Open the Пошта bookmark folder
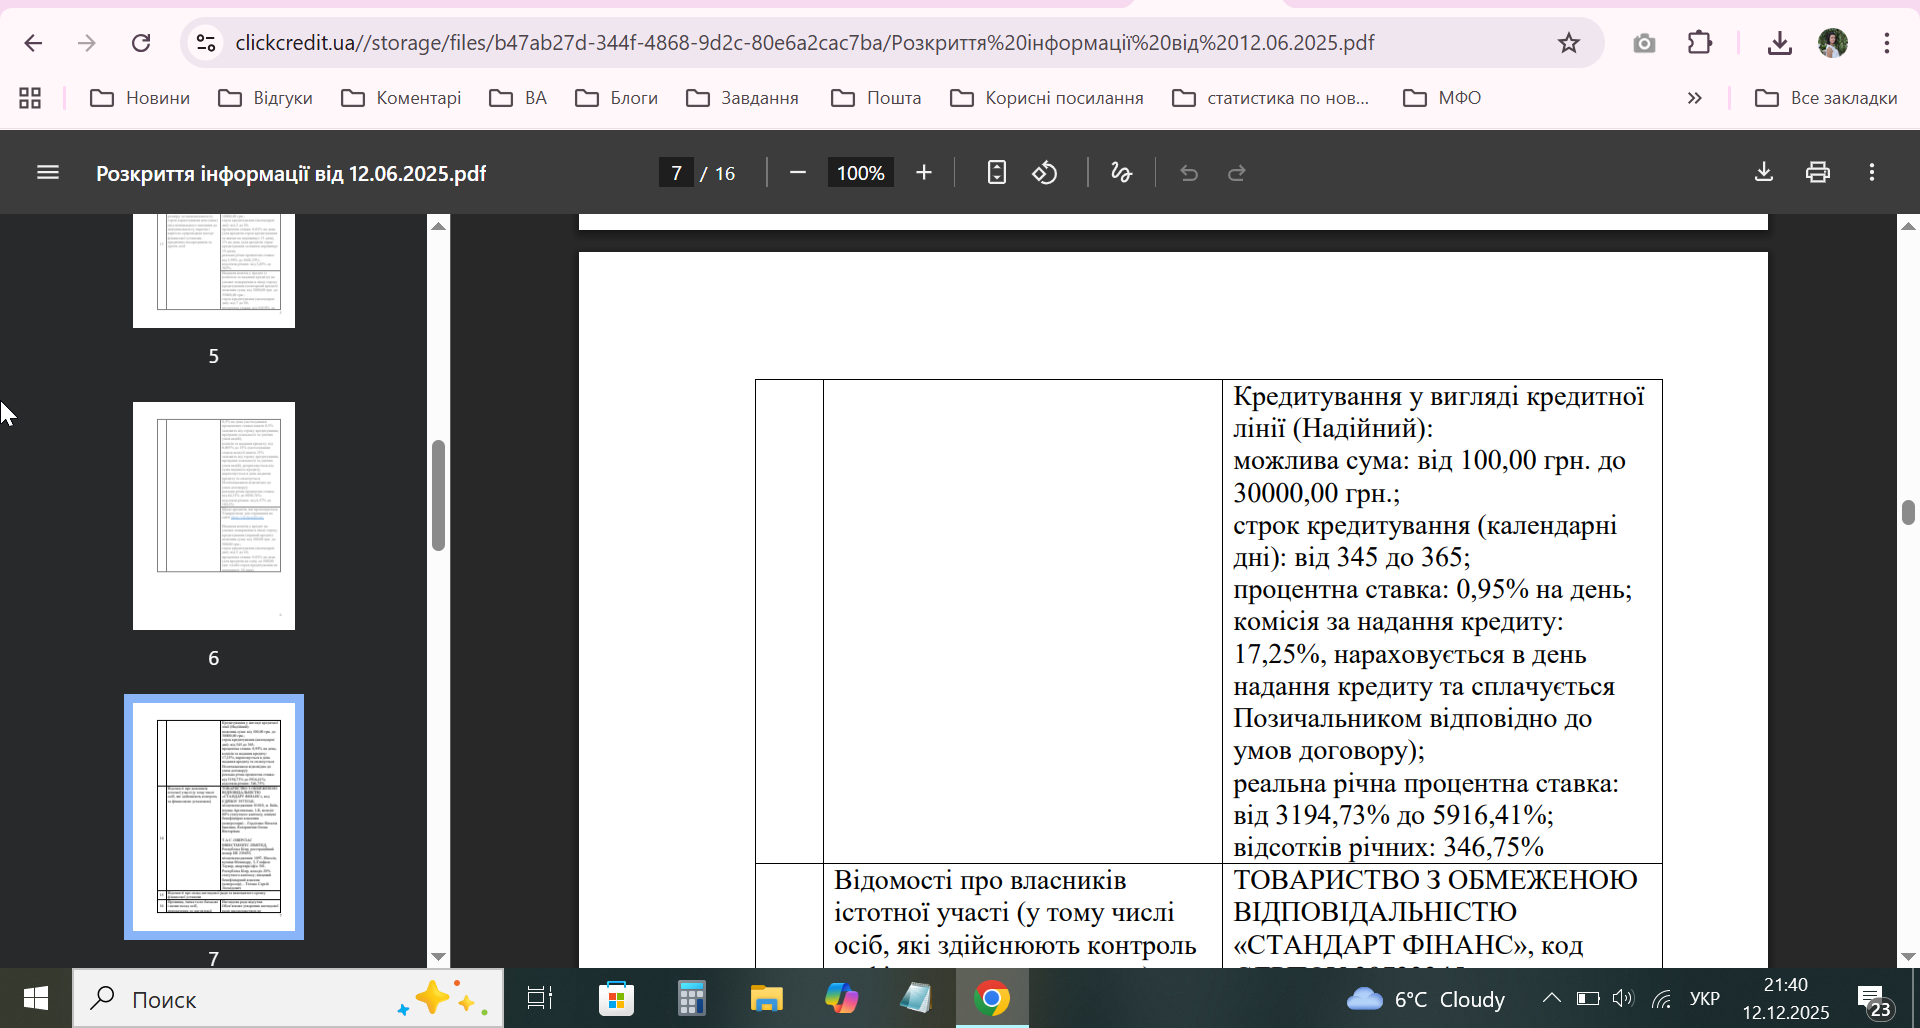 point(876,98)
